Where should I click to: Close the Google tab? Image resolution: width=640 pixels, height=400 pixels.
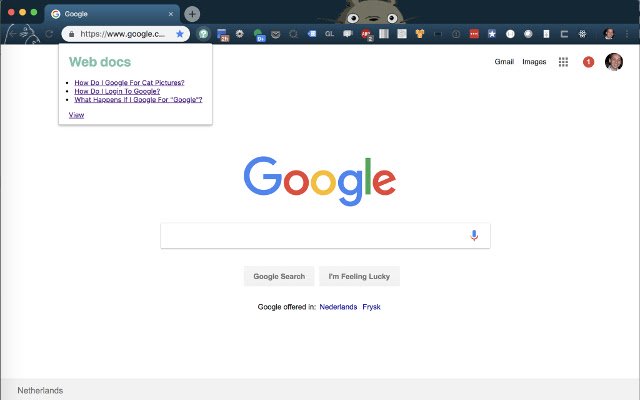click(171, 14)
